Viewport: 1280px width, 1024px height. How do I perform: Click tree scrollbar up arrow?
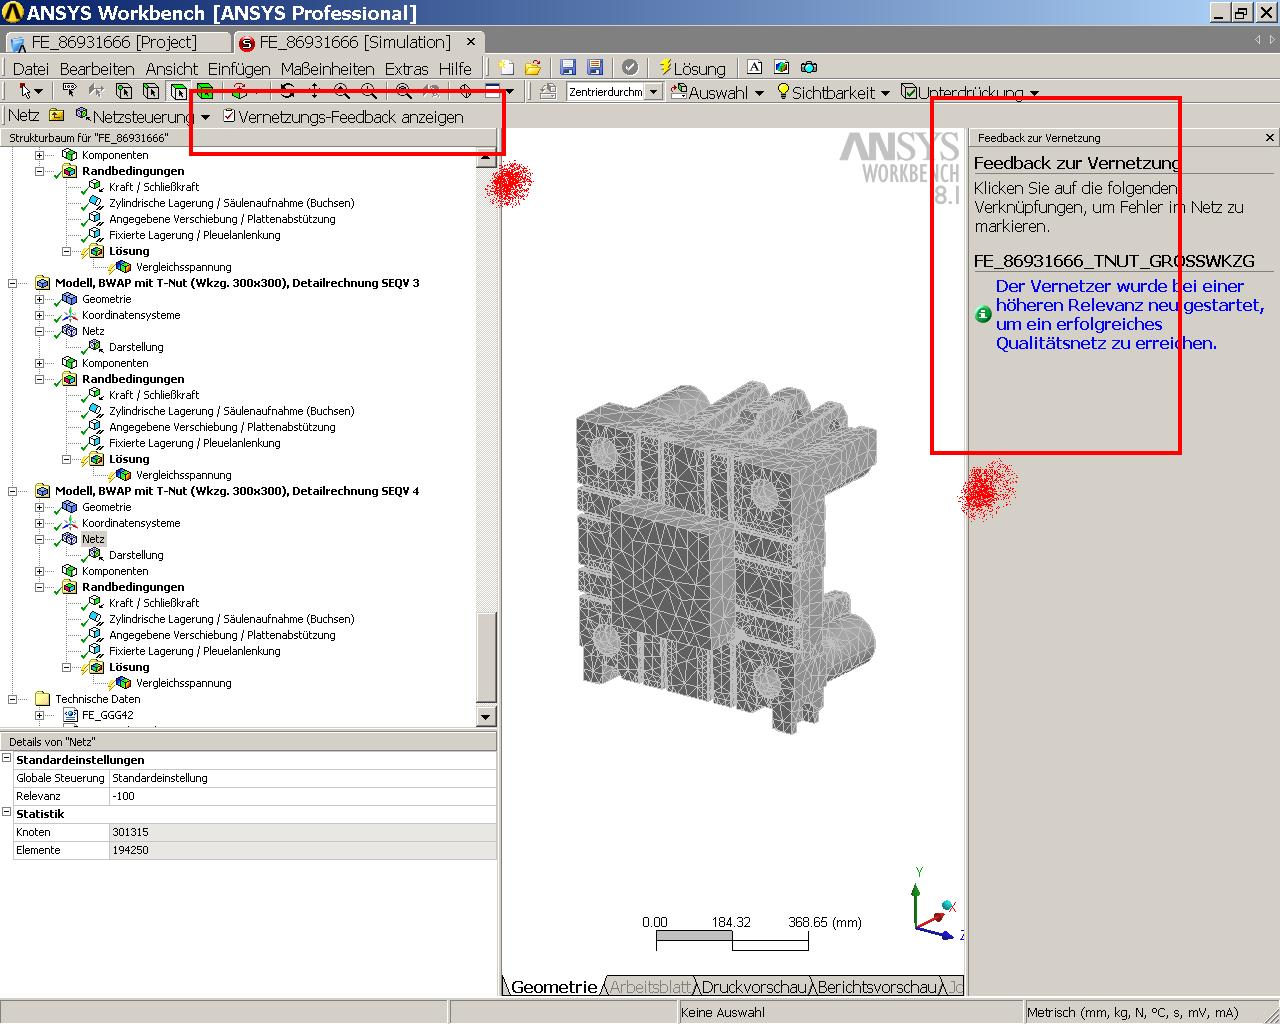[486, 157]
